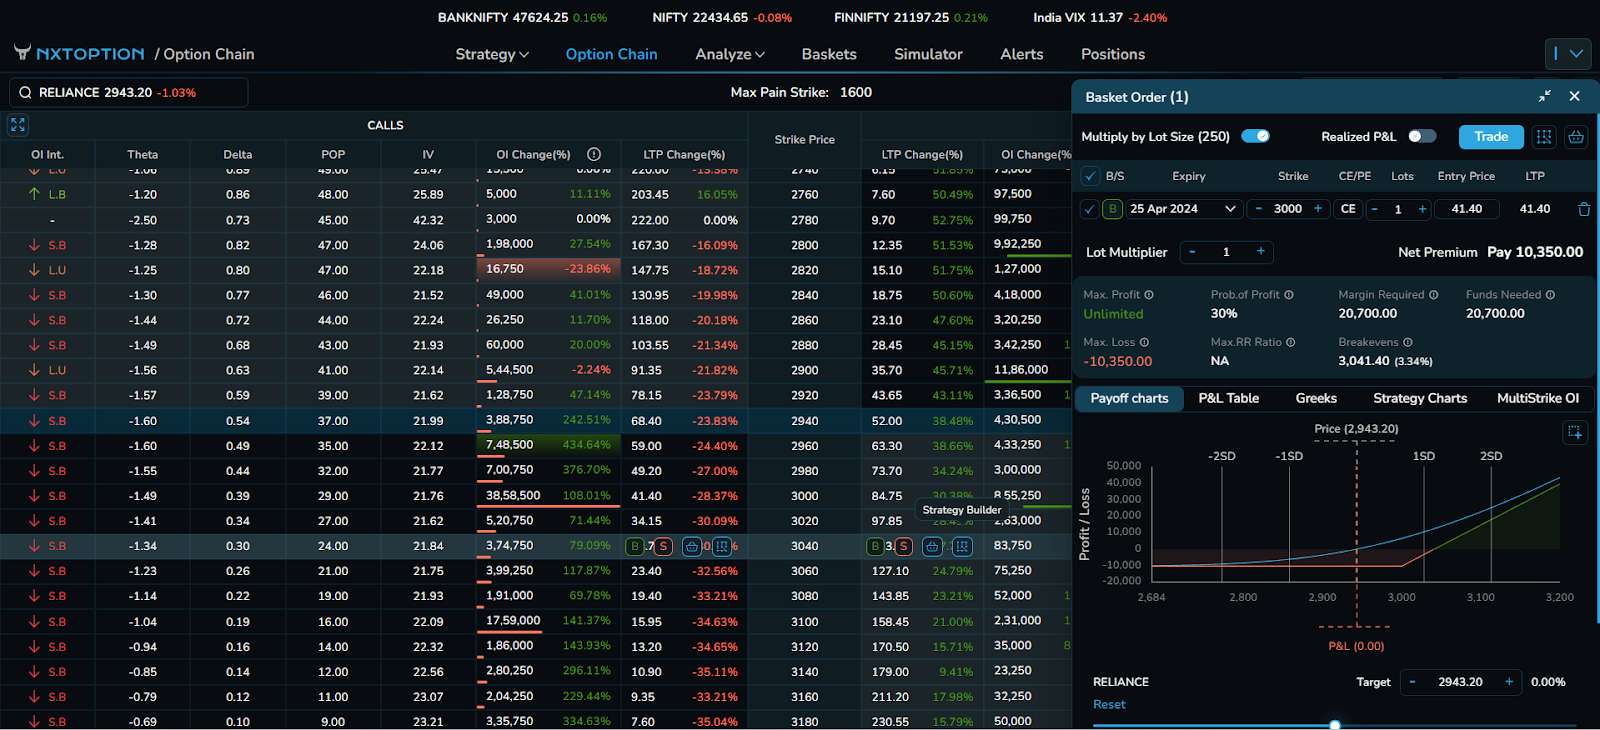Open the Strategy dropdown menu

492,54
